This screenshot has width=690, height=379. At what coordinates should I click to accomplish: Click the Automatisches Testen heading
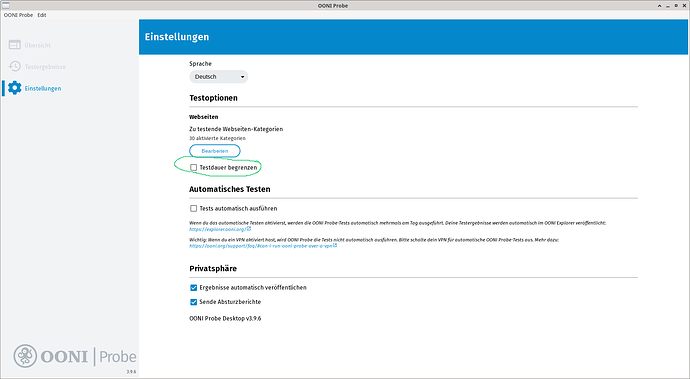tap(230, 189)
